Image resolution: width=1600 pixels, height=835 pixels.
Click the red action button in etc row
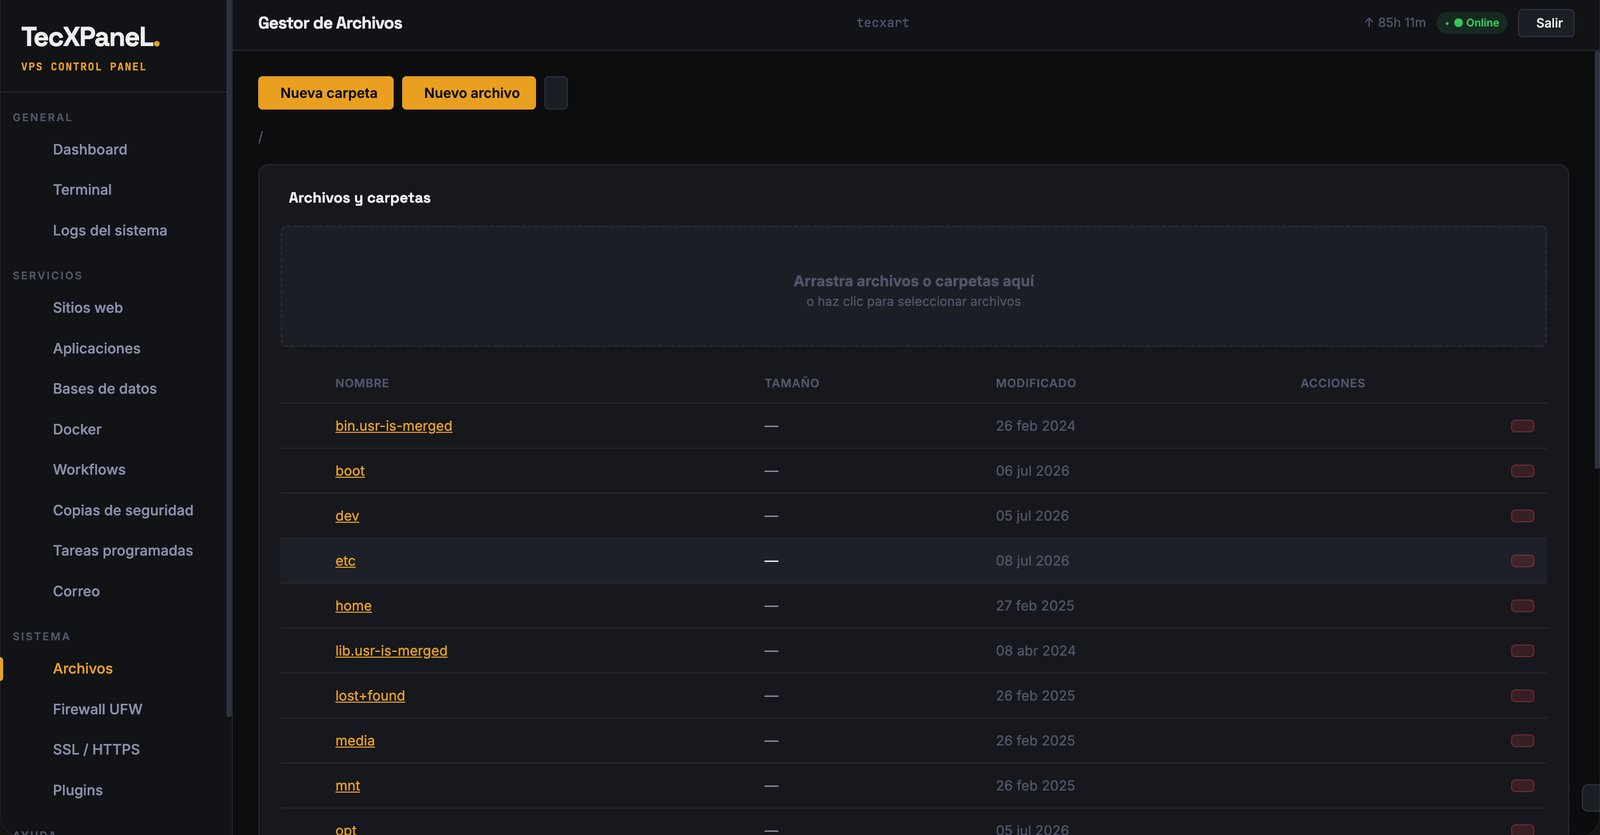[1522, 561]
